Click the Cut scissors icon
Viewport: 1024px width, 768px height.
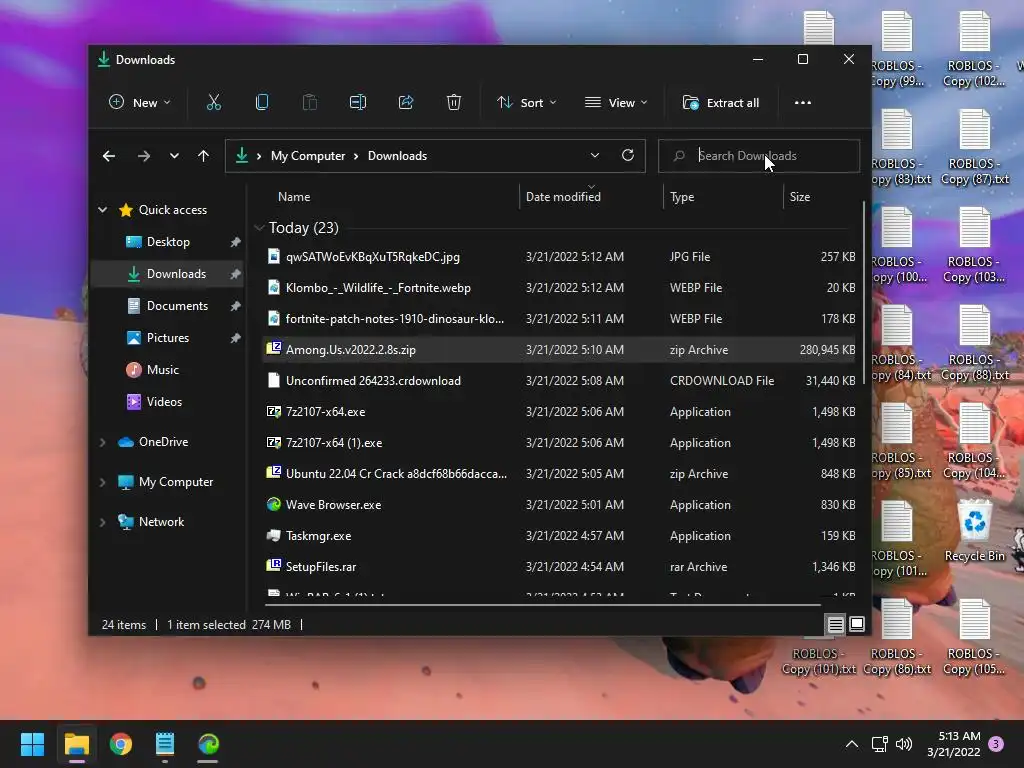214,103
